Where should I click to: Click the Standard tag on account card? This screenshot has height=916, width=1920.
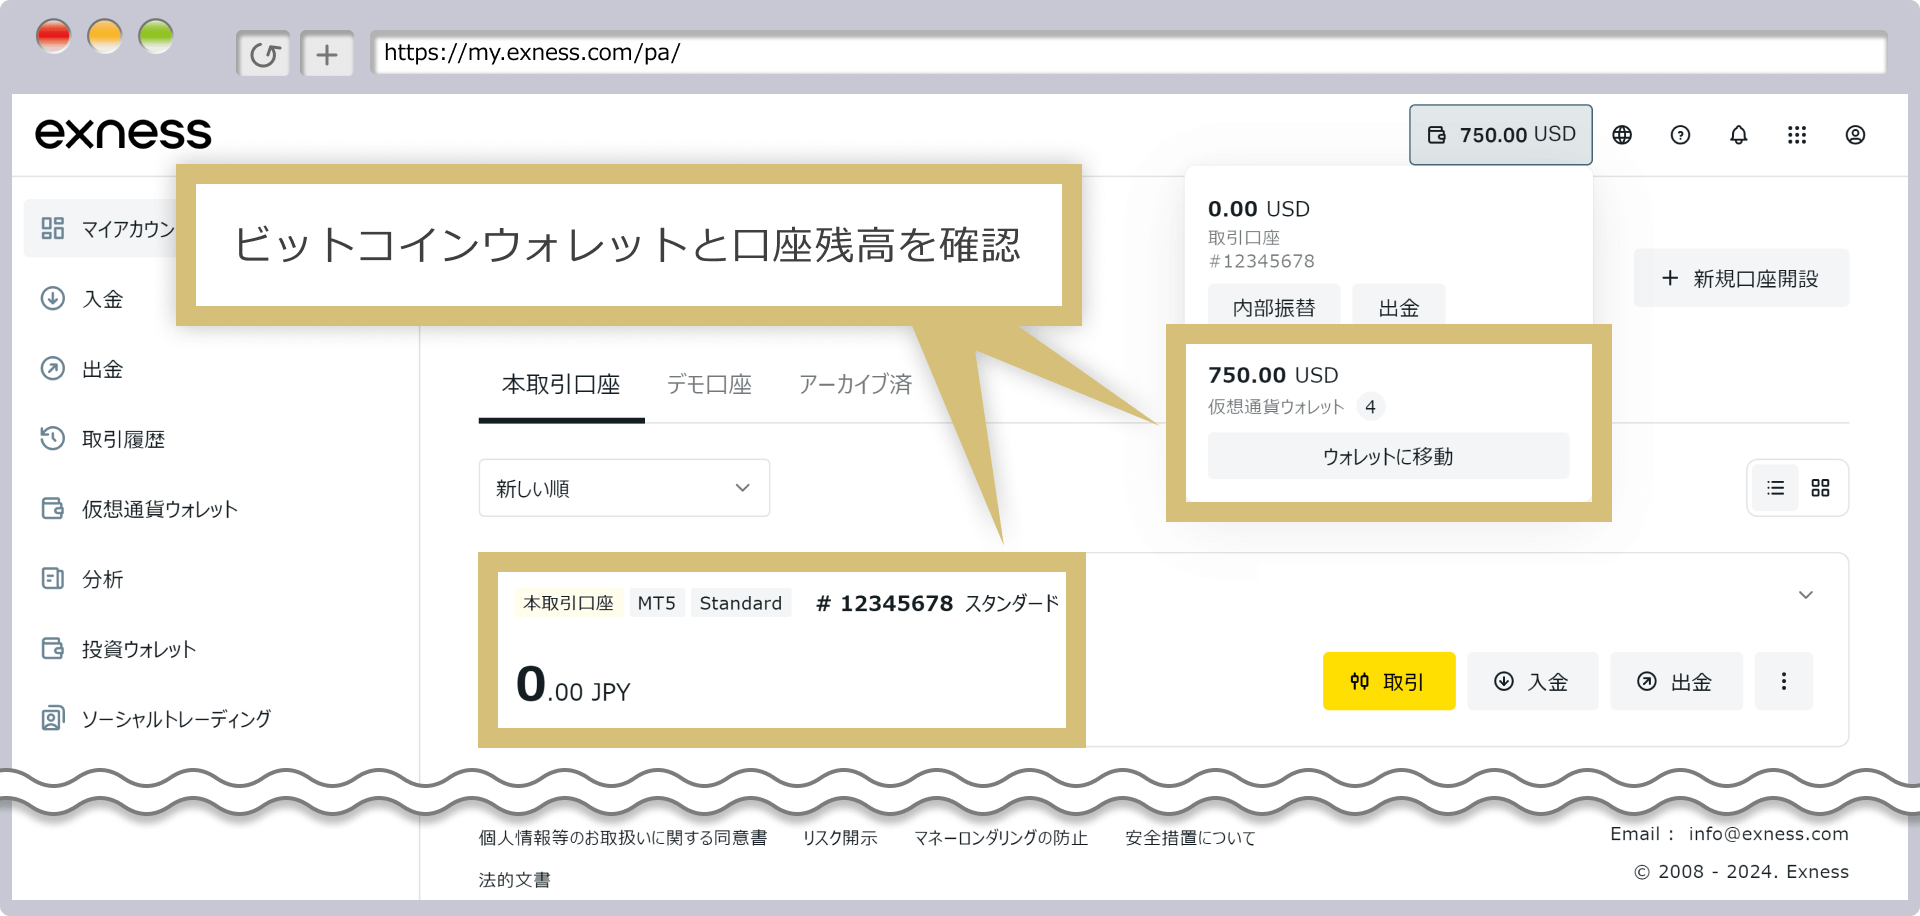[741, 603]
